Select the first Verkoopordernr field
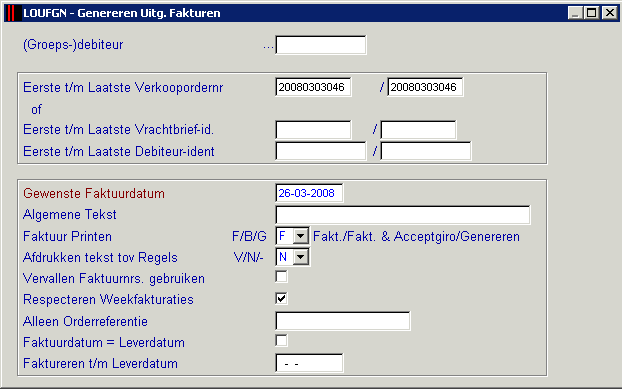Image resolution: width=622 pixels, height=389 pixels. [x=313, y=87]
